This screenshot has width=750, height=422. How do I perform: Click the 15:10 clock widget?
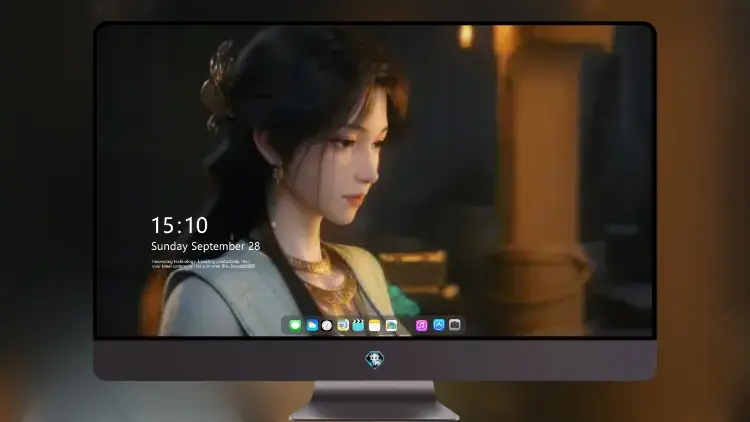179,225
